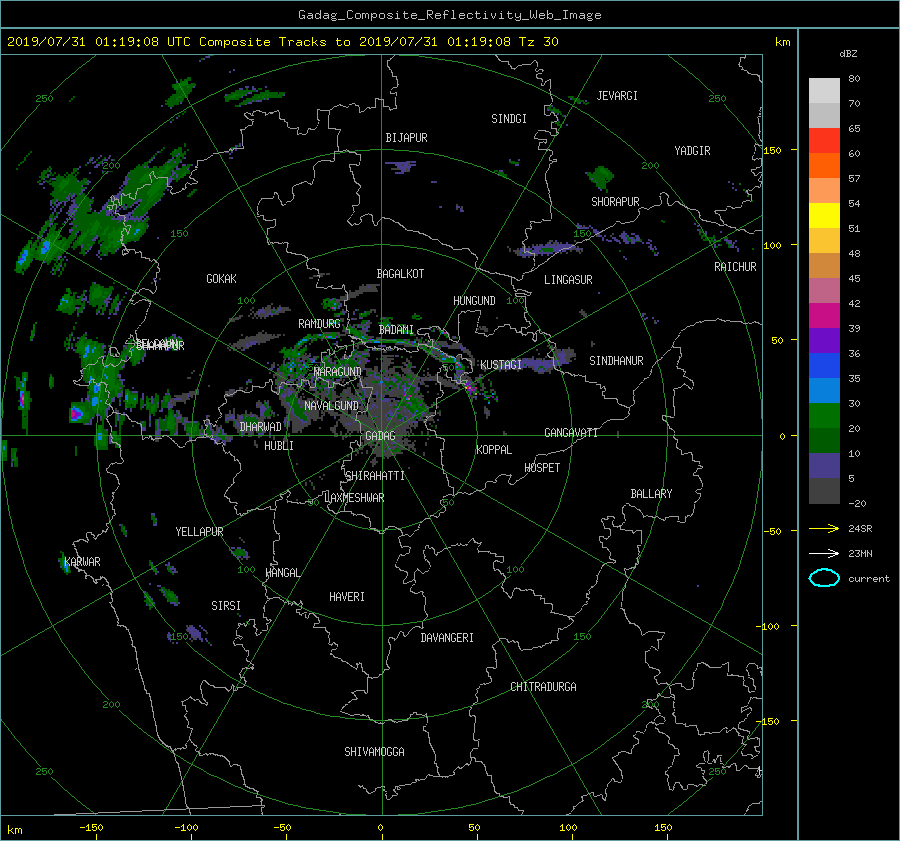This screenshot has width=900, height=841.
Task: Click the YADGIR place label
Action: click(x=692, y=151)
